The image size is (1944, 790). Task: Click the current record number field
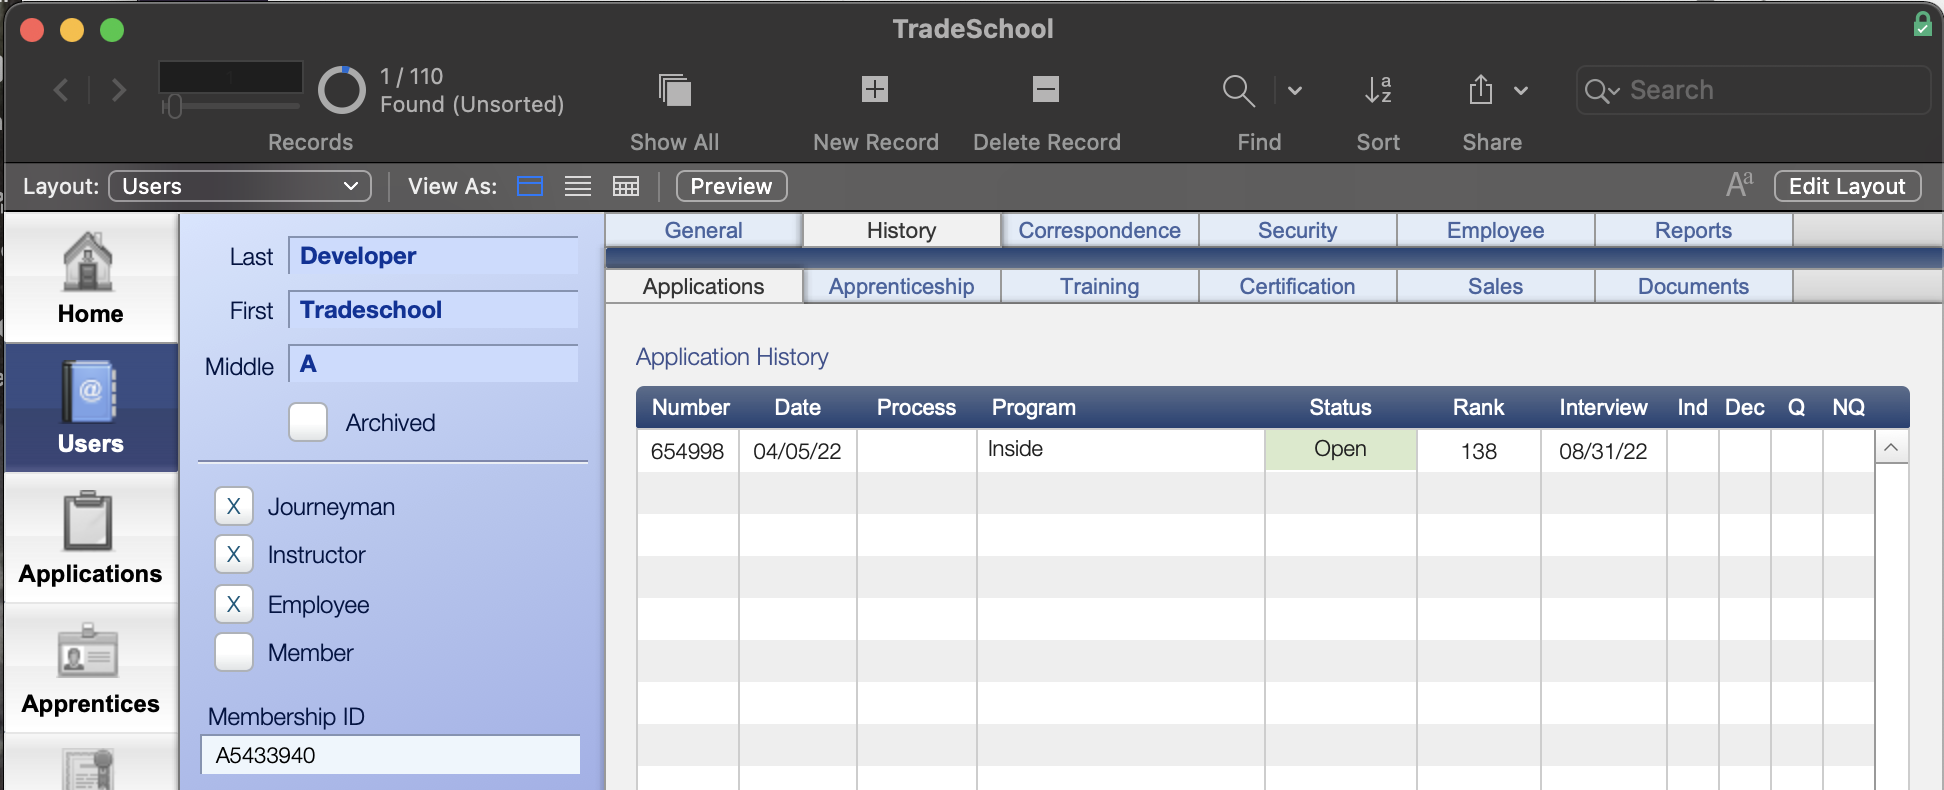tap(230, 76)
